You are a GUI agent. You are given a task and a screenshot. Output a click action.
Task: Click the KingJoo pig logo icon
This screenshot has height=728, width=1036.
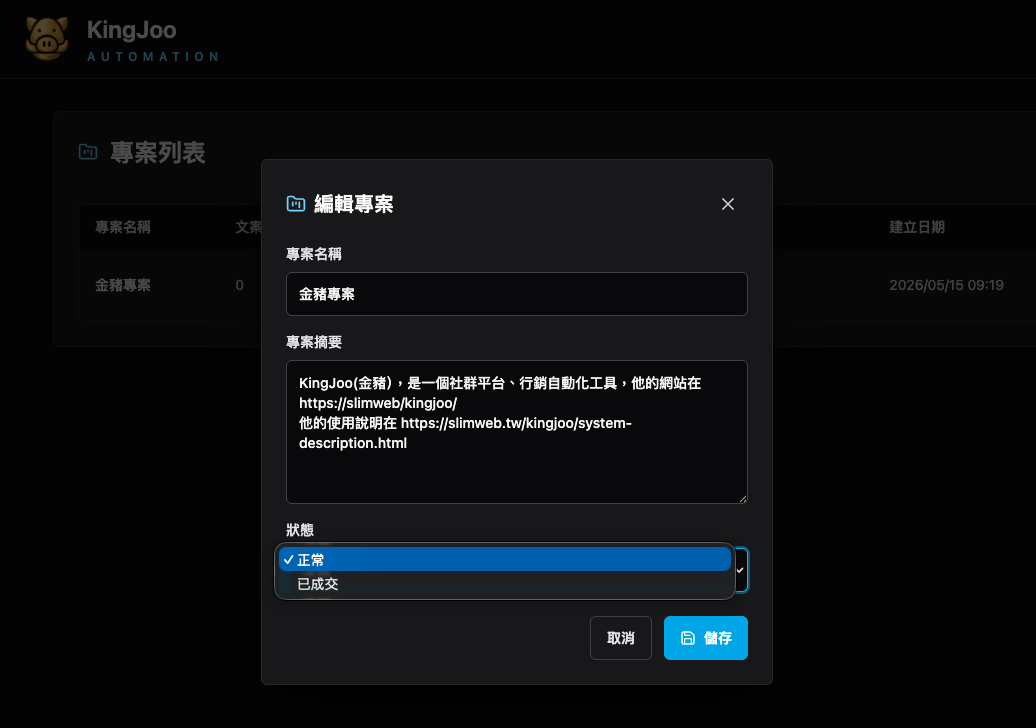click(x=47, y=38)
